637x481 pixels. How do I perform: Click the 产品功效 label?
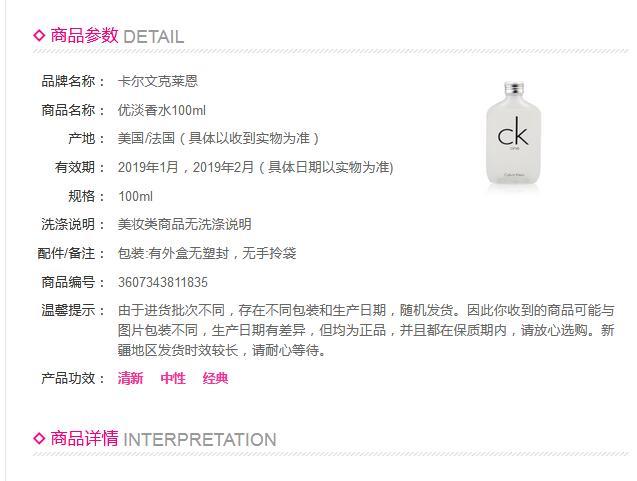coord(72,378)
